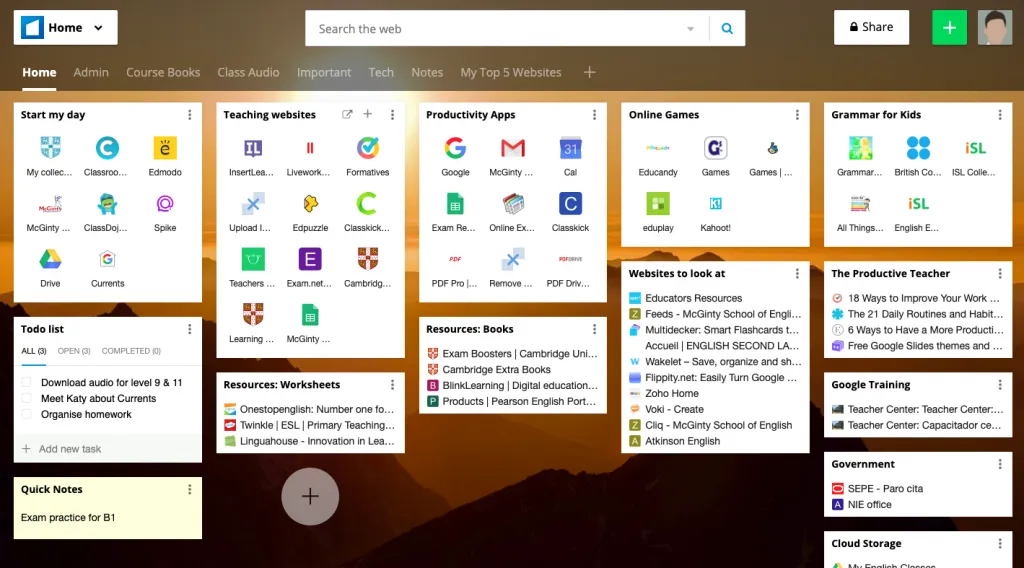Open Classkick in Teaching websites
This screenshot has height=568, width=1024.
368,204
